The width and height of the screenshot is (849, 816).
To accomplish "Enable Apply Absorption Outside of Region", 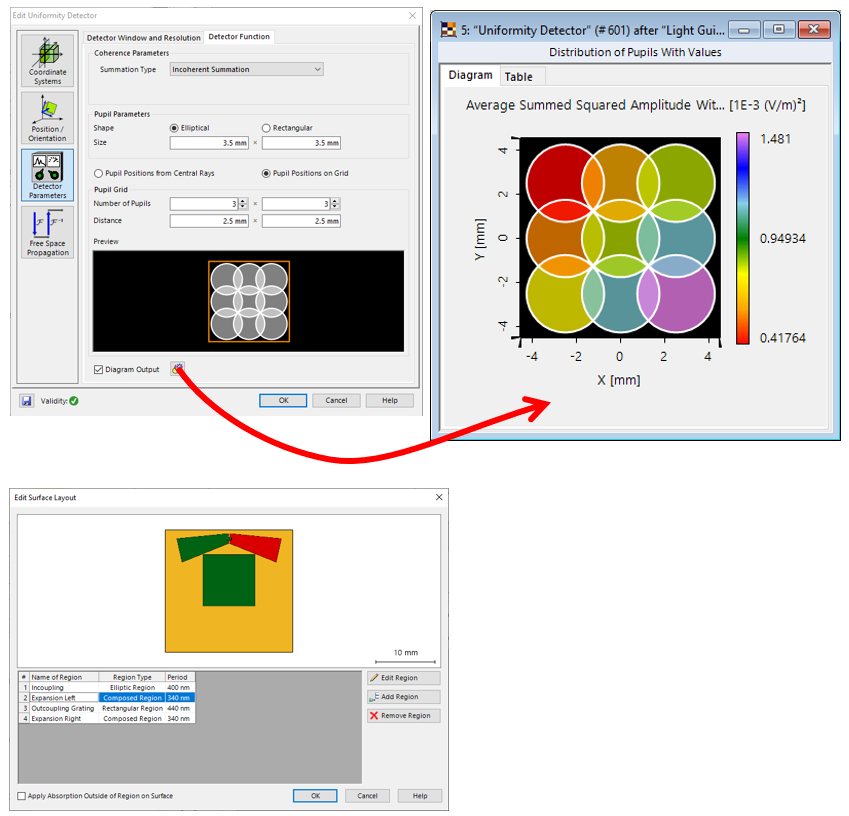I will tap(23, 796).
